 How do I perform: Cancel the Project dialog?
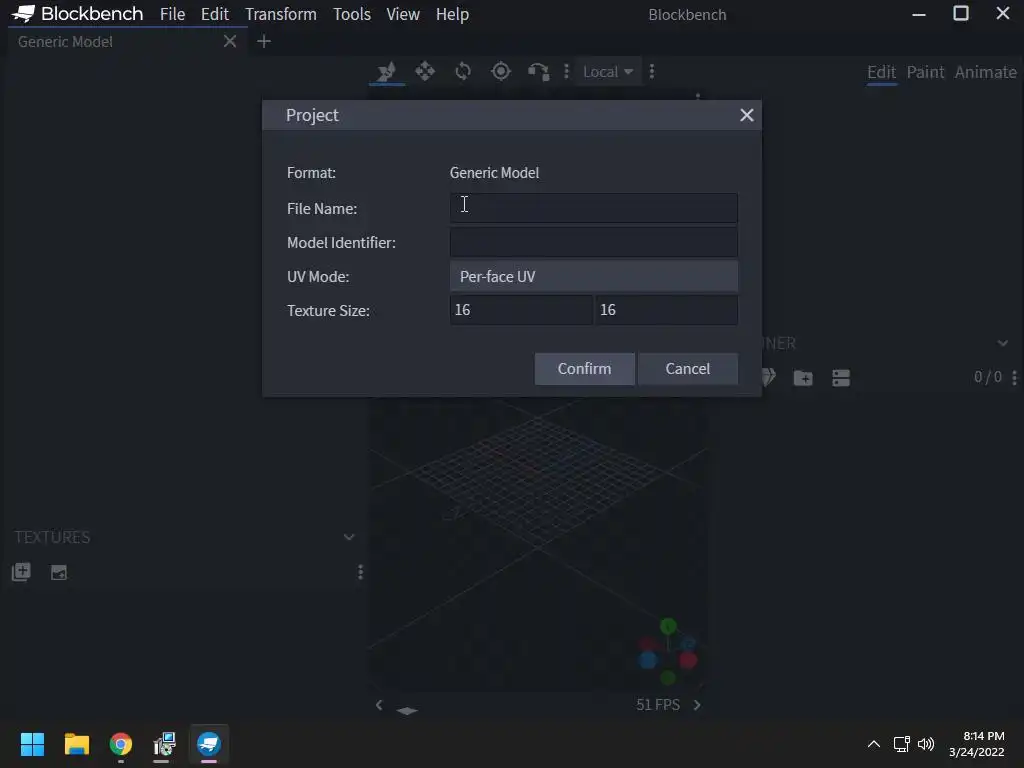coord(688,369)
